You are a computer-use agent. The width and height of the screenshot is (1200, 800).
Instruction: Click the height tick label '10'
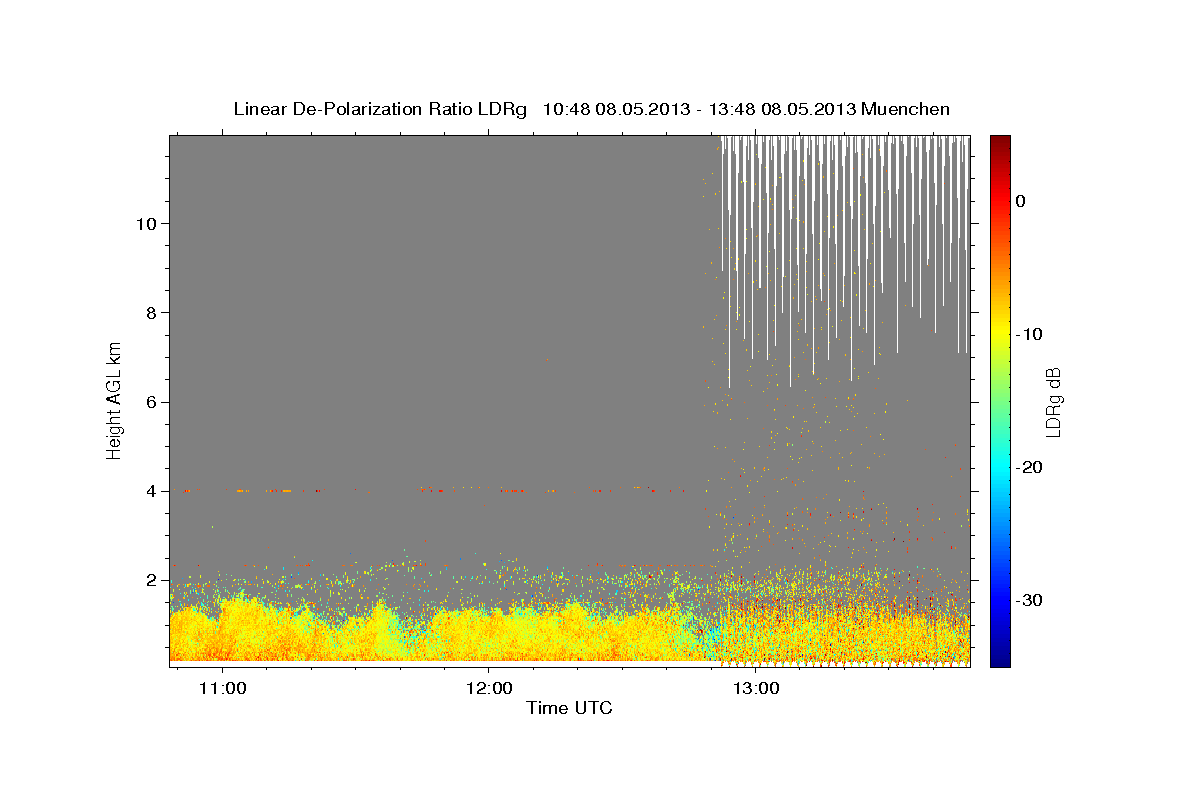(x=146, y=223)
